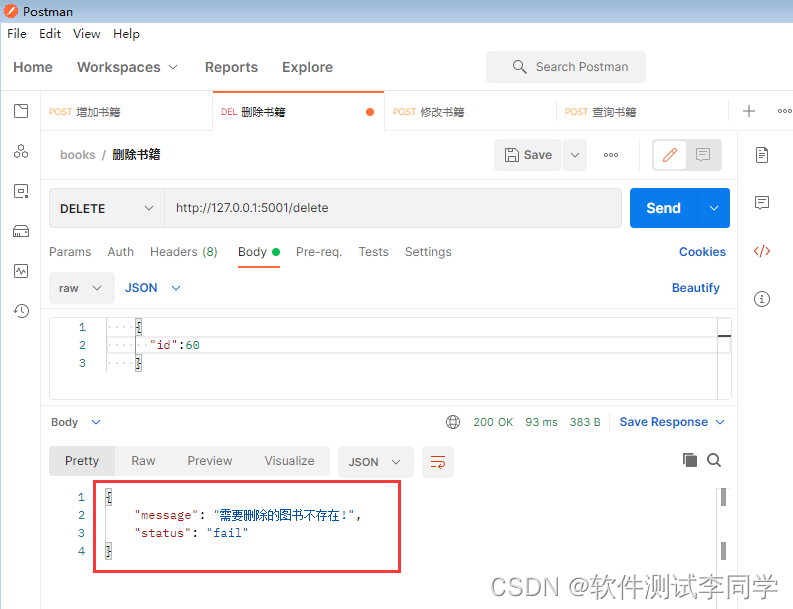Open request body JSON format dropdown
Viewport: 793px width, 609px height.
(153, 288)
